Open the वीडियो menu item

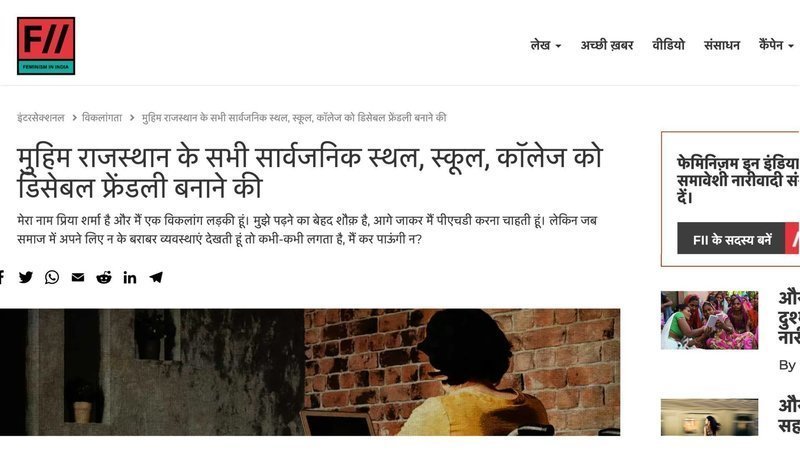pos(668,45)
